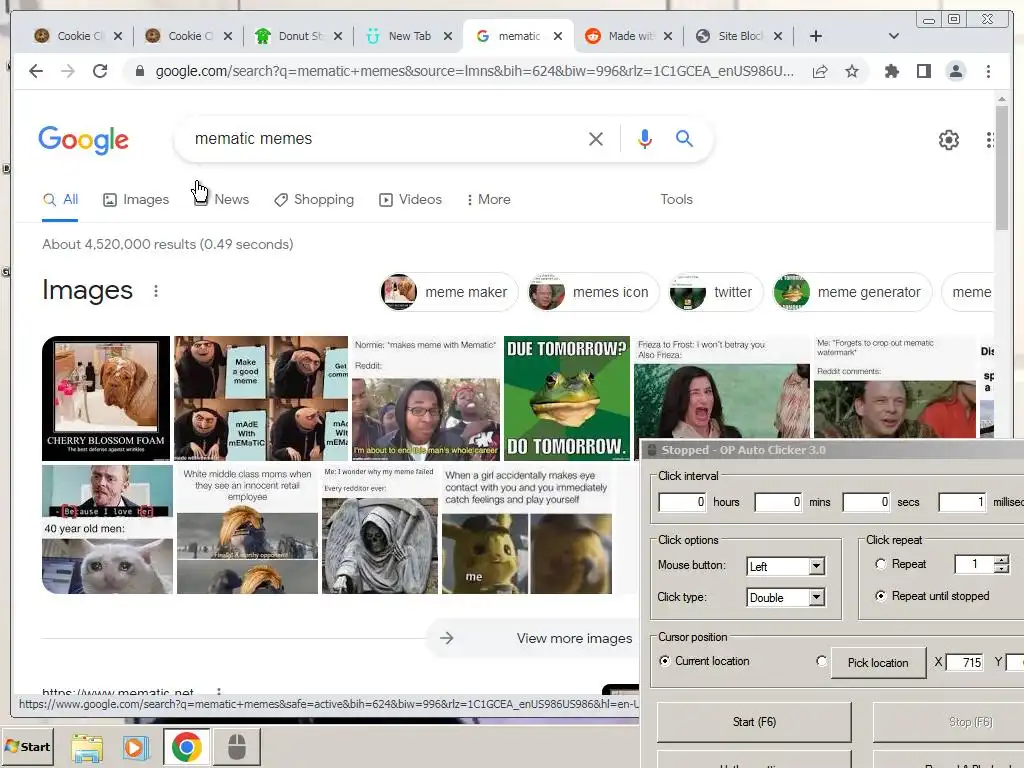
Task: Increase repeat count with up stepper
Action: point(1001,559)
